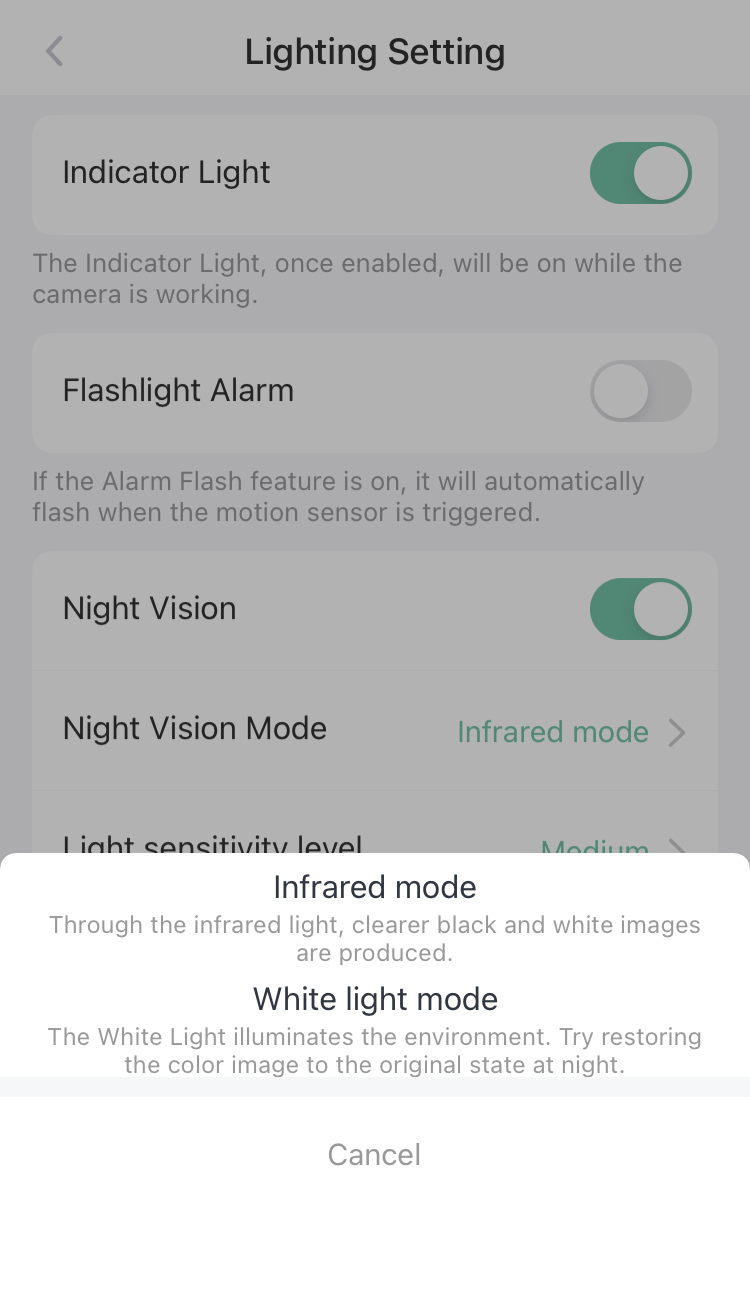Toggle the Indicator Light switch
The width and height of the screenshot is (750, 1301).
(x=641, y=173)
